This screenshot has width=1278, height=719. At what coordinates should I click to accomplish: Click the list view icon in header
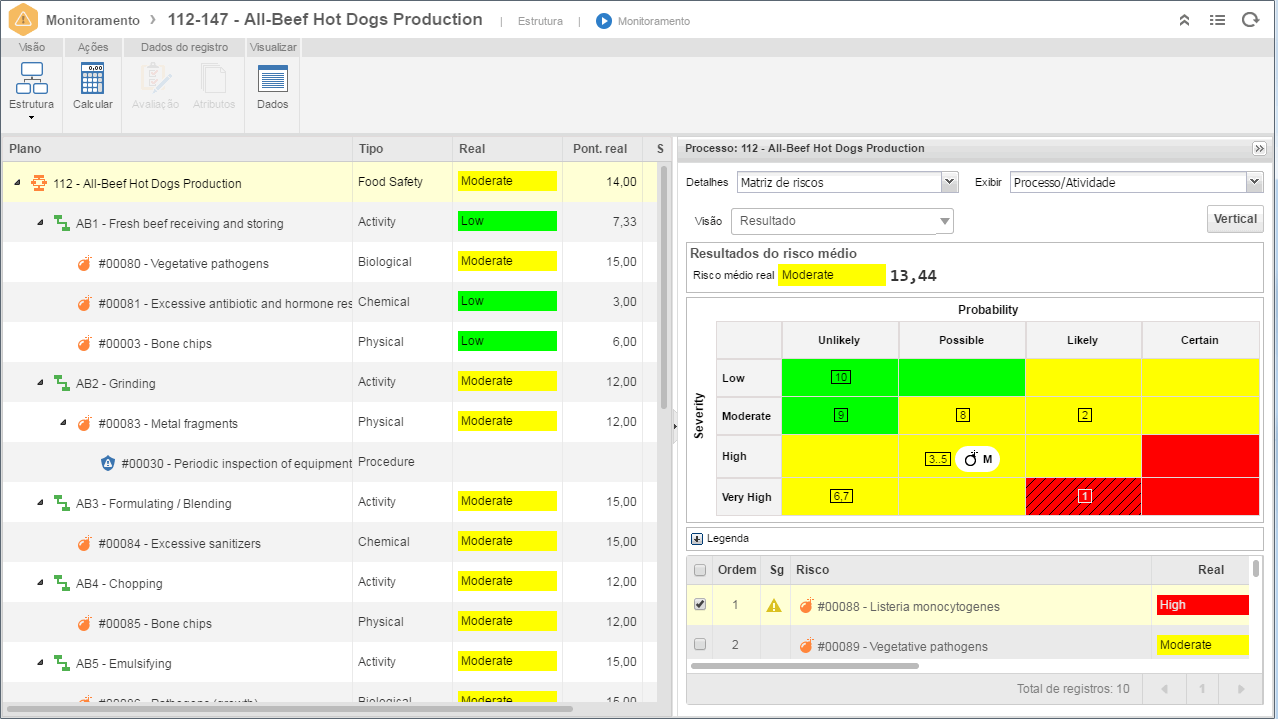[1217, 20]
